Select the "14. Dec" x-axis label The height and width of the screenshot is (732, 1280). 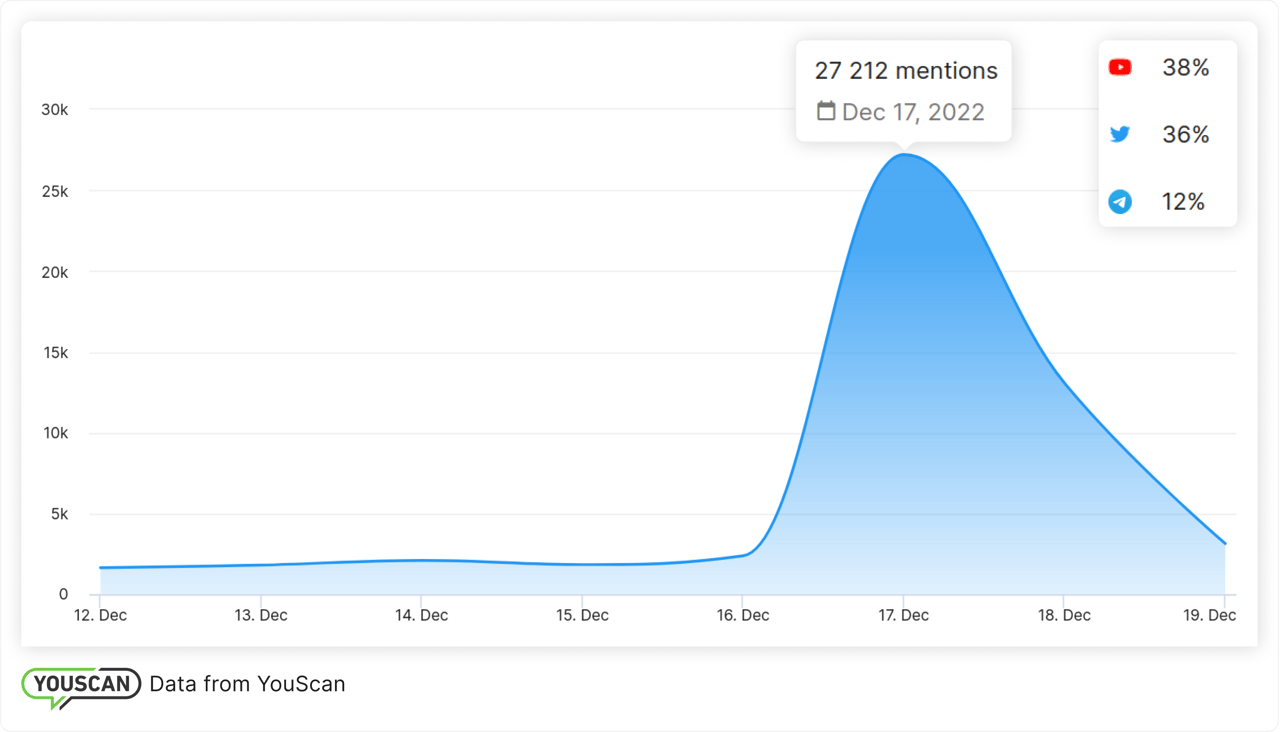[x=421, y=616]
